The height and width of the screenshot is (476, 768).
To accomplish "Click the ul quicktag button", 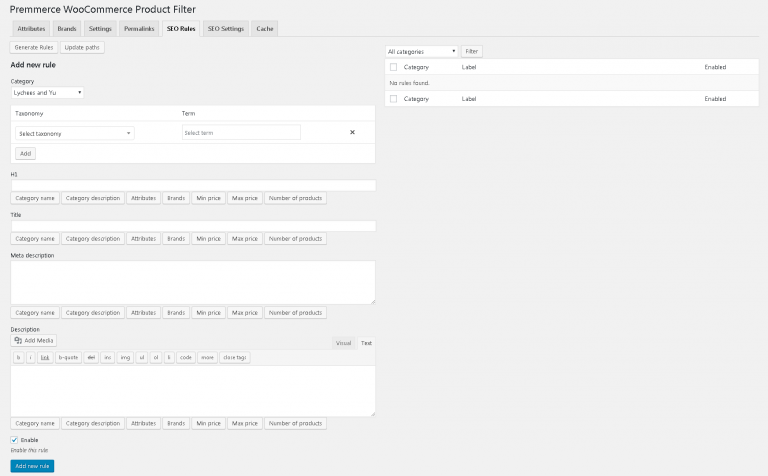I will point(142,357).
